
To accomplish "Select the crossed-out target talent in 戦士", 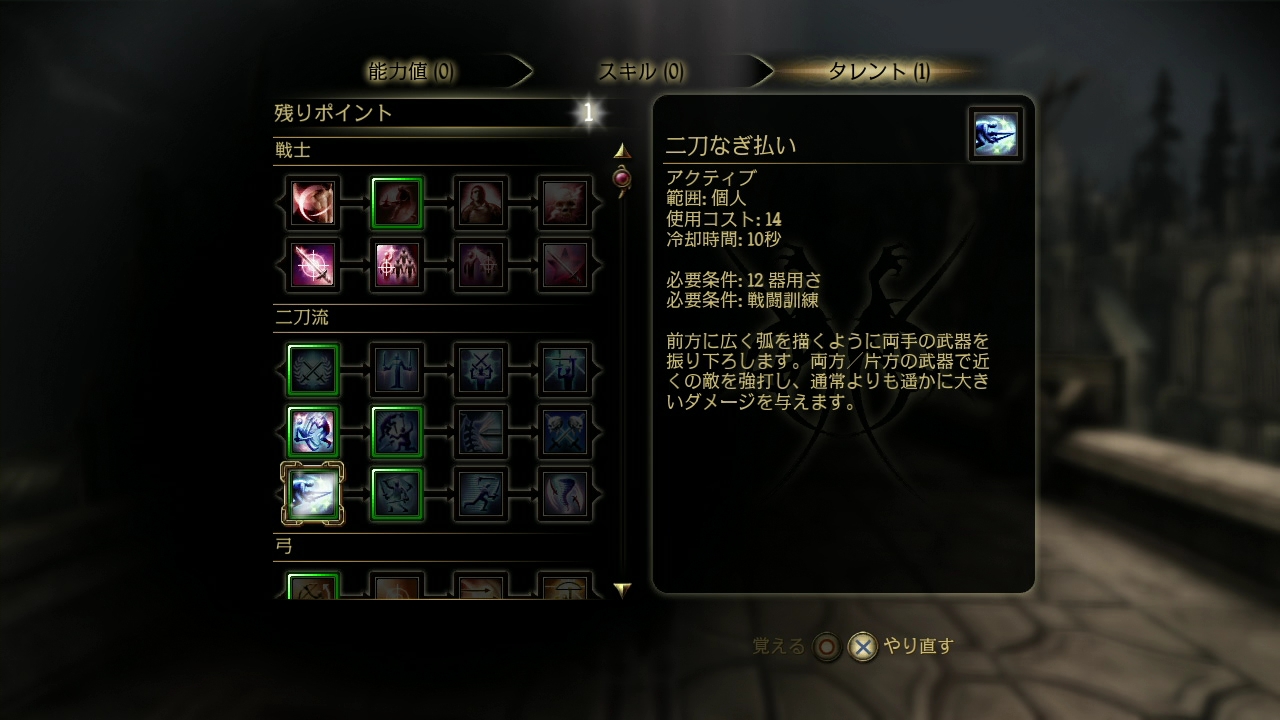I will [313, 264].
